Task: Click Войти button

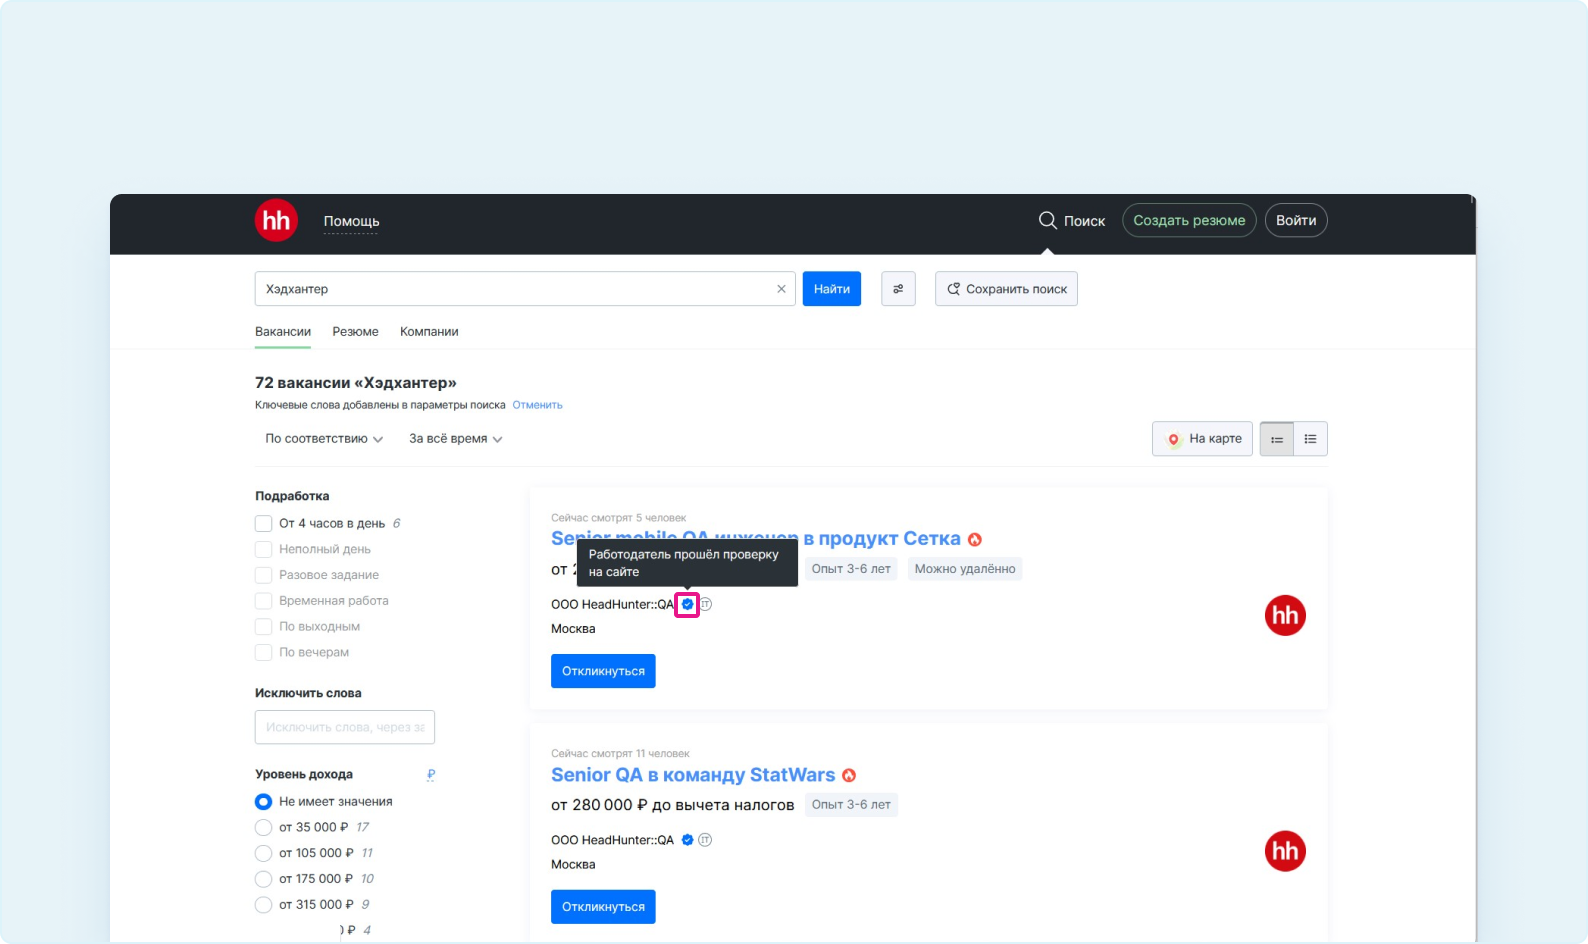Action: [1296, 220]
